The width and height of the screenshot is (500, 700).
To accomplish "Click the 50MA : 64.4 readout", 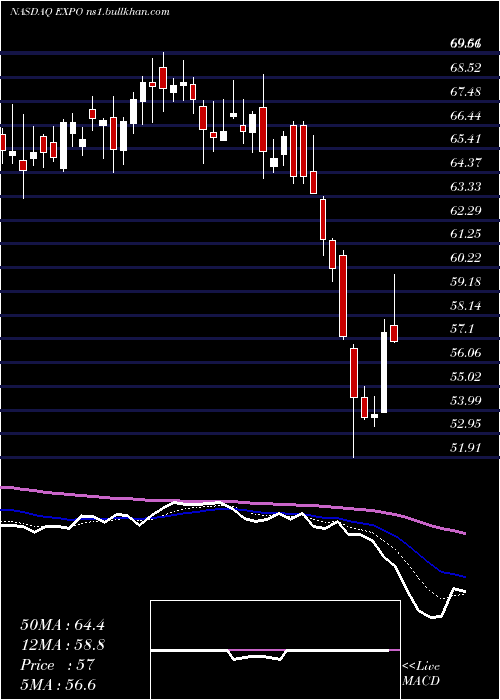I will [x=62, y=625].
